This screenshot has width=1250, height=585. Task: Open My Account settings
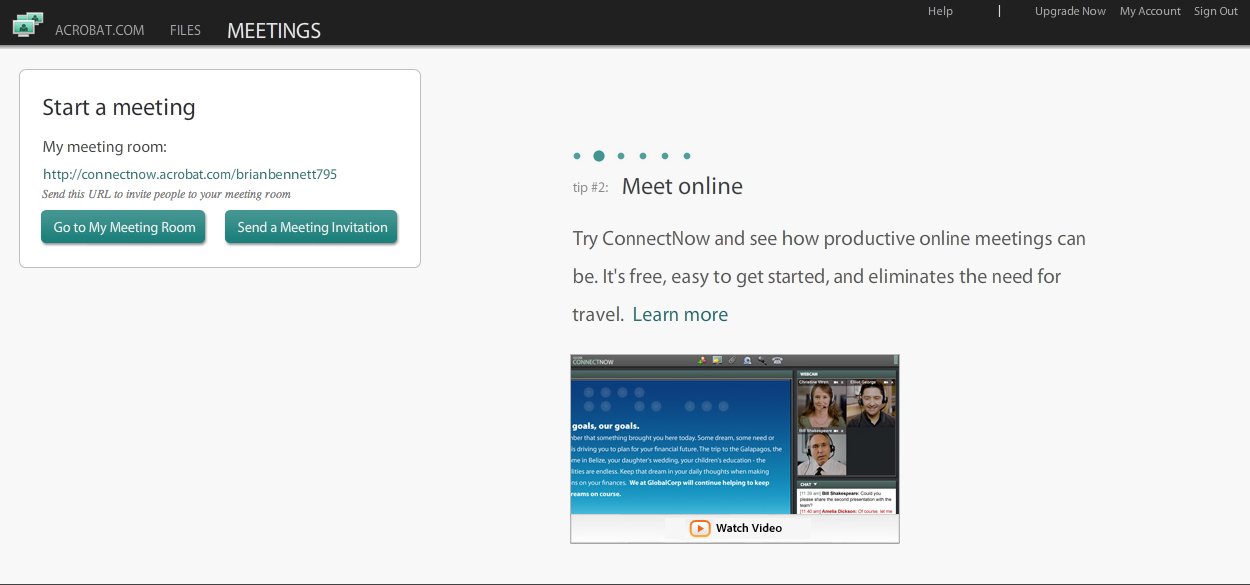pos(1150,11)
